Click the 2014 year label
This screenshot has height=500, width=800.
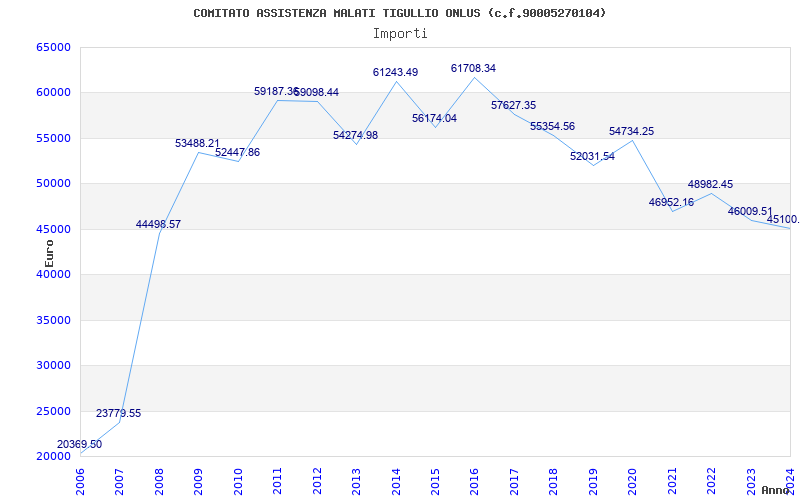(x=396, y=481)
